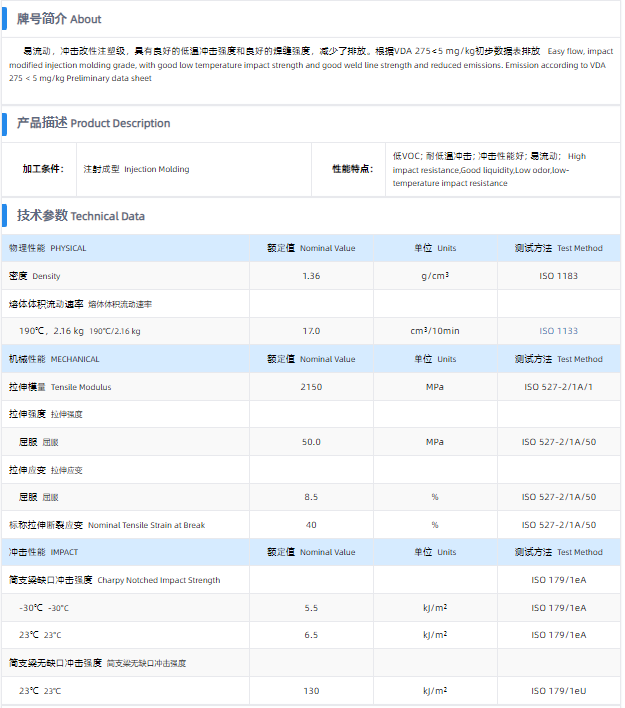Click the About section heading
625x708 pixels.
(x=58, y=19)
